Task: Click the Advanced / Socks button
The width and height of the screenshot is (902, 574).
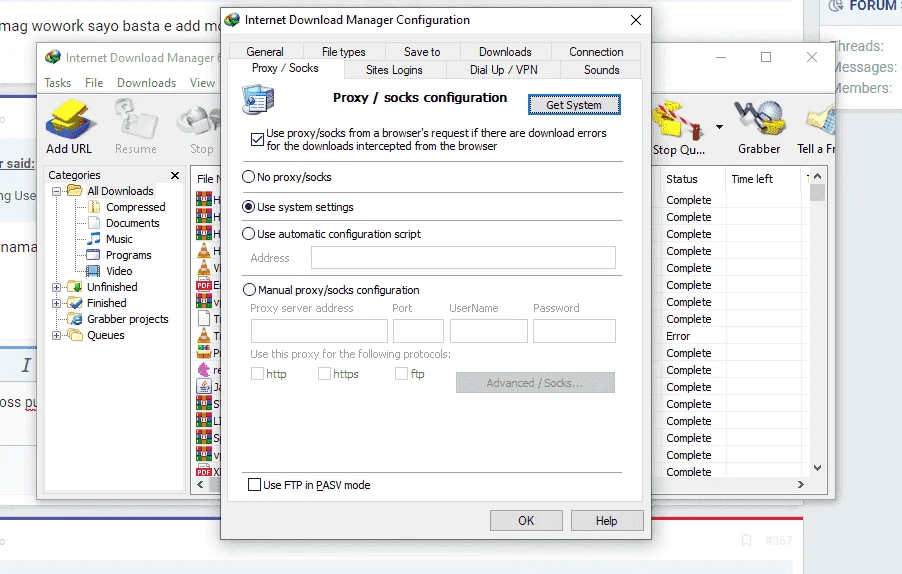Action: (x=535, y=382)
